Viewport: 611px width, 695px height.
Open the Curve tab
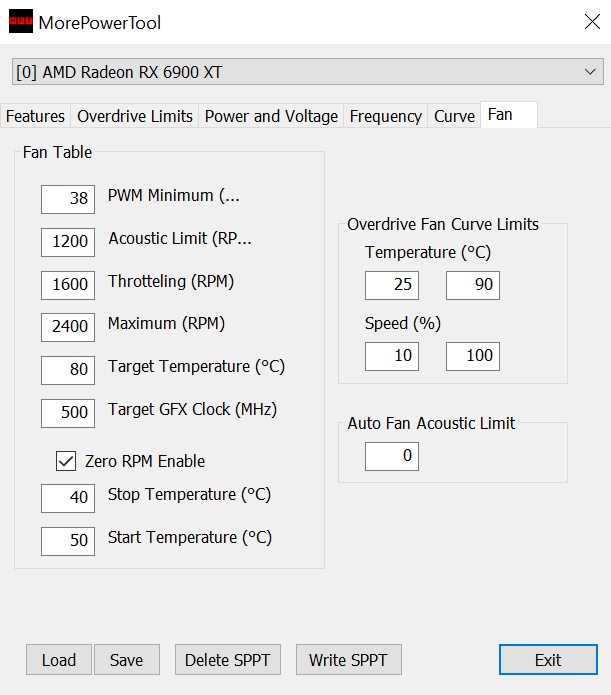pyautogui.click(x=454, y=116)
